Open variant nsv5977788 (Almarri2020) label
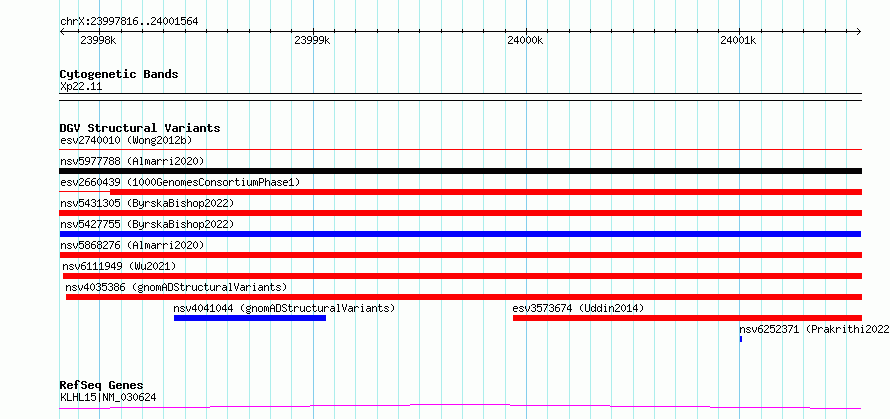This screenshot has height=419, width=890. click(x=132, y=161)
